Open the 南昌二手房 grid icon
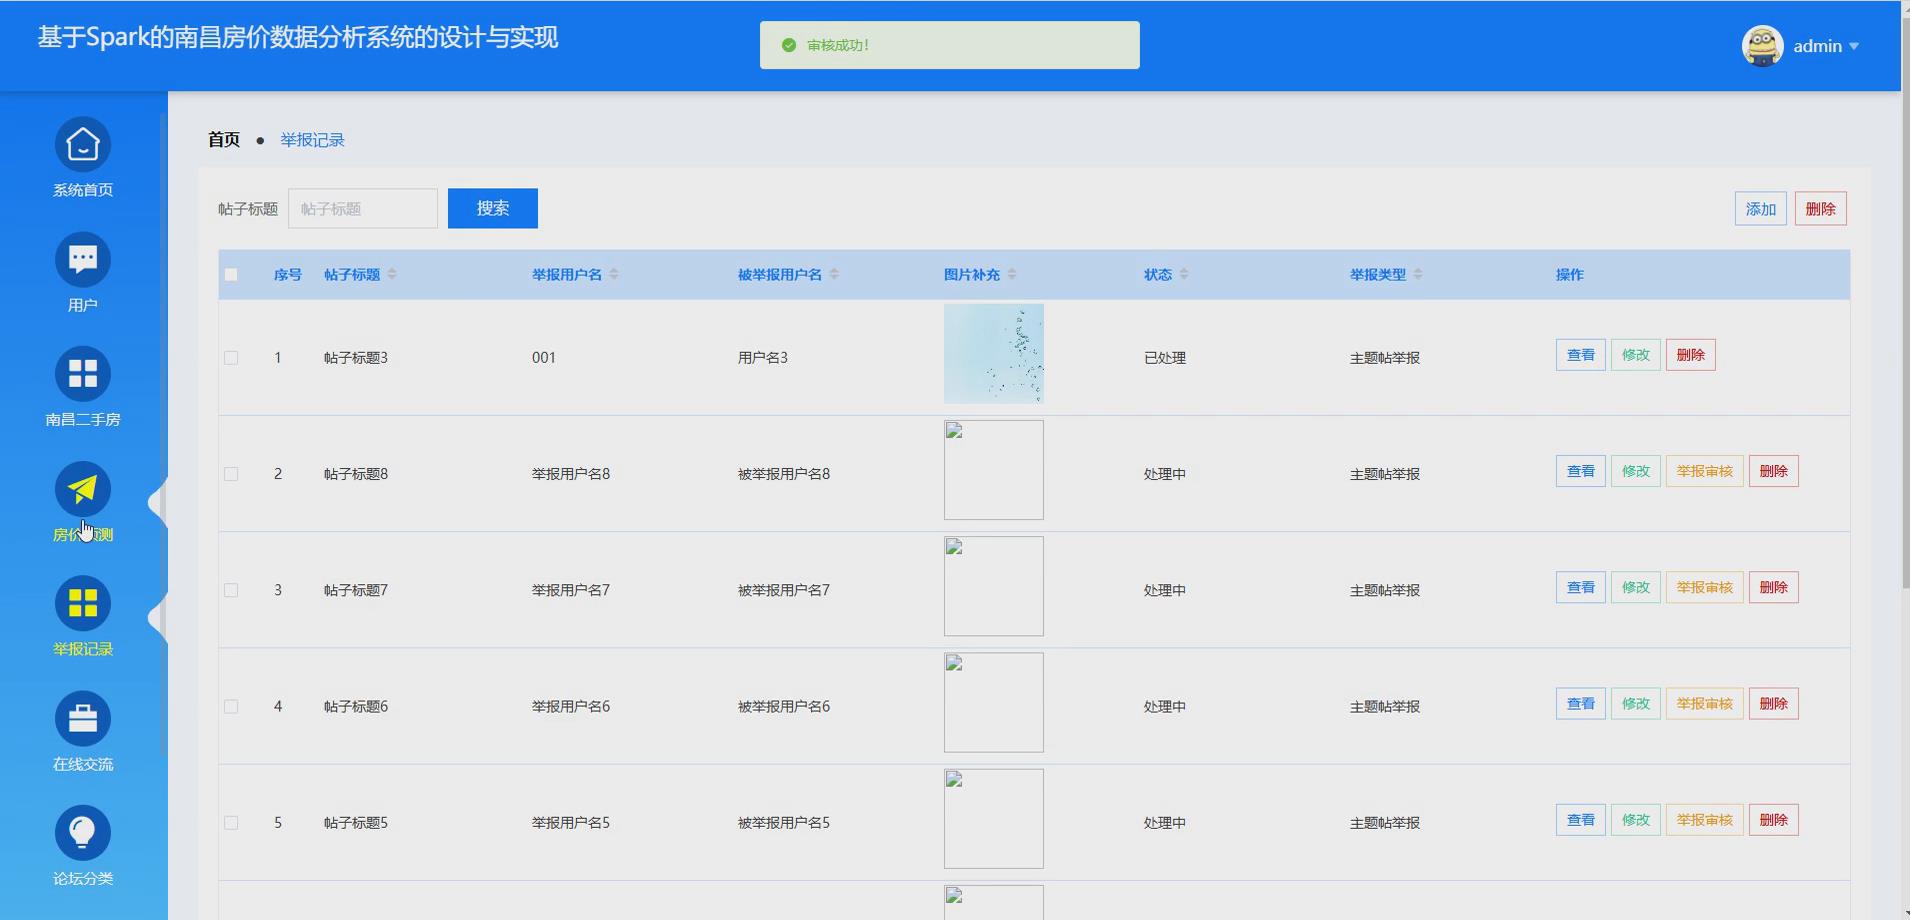This screenshot has height=920, width=1910. (83, 374)
